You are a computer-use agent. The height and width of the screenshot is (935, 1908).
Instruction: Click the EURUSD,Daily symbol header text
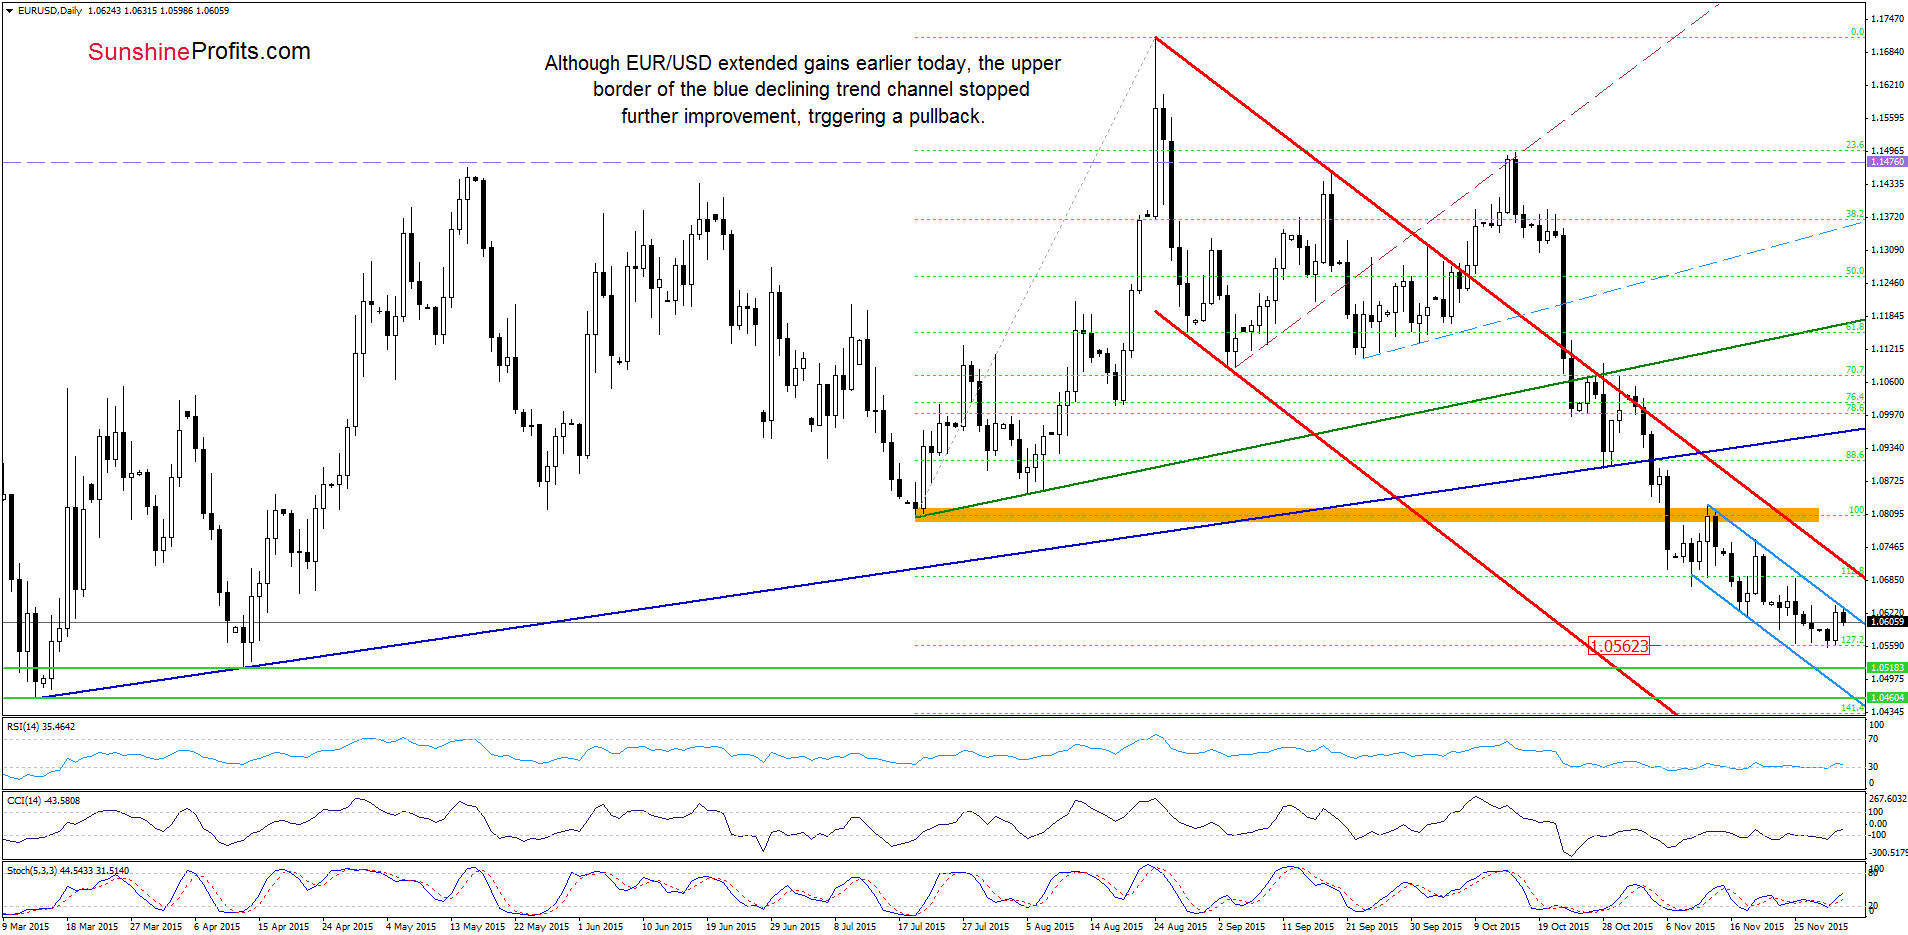click(x=50, y=11)
